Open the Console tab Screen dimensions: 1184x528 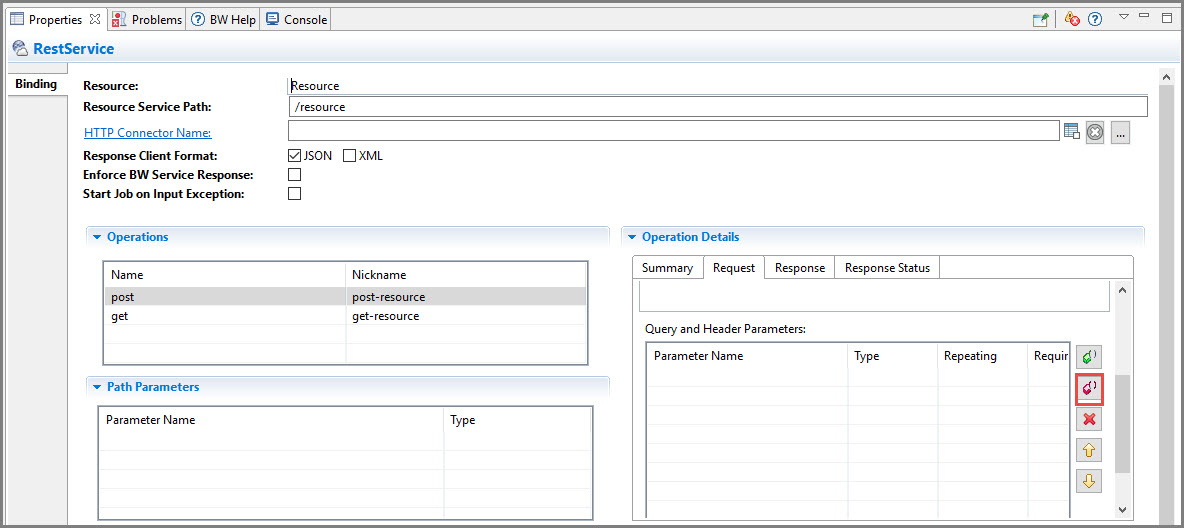click(x=297, y=20)
